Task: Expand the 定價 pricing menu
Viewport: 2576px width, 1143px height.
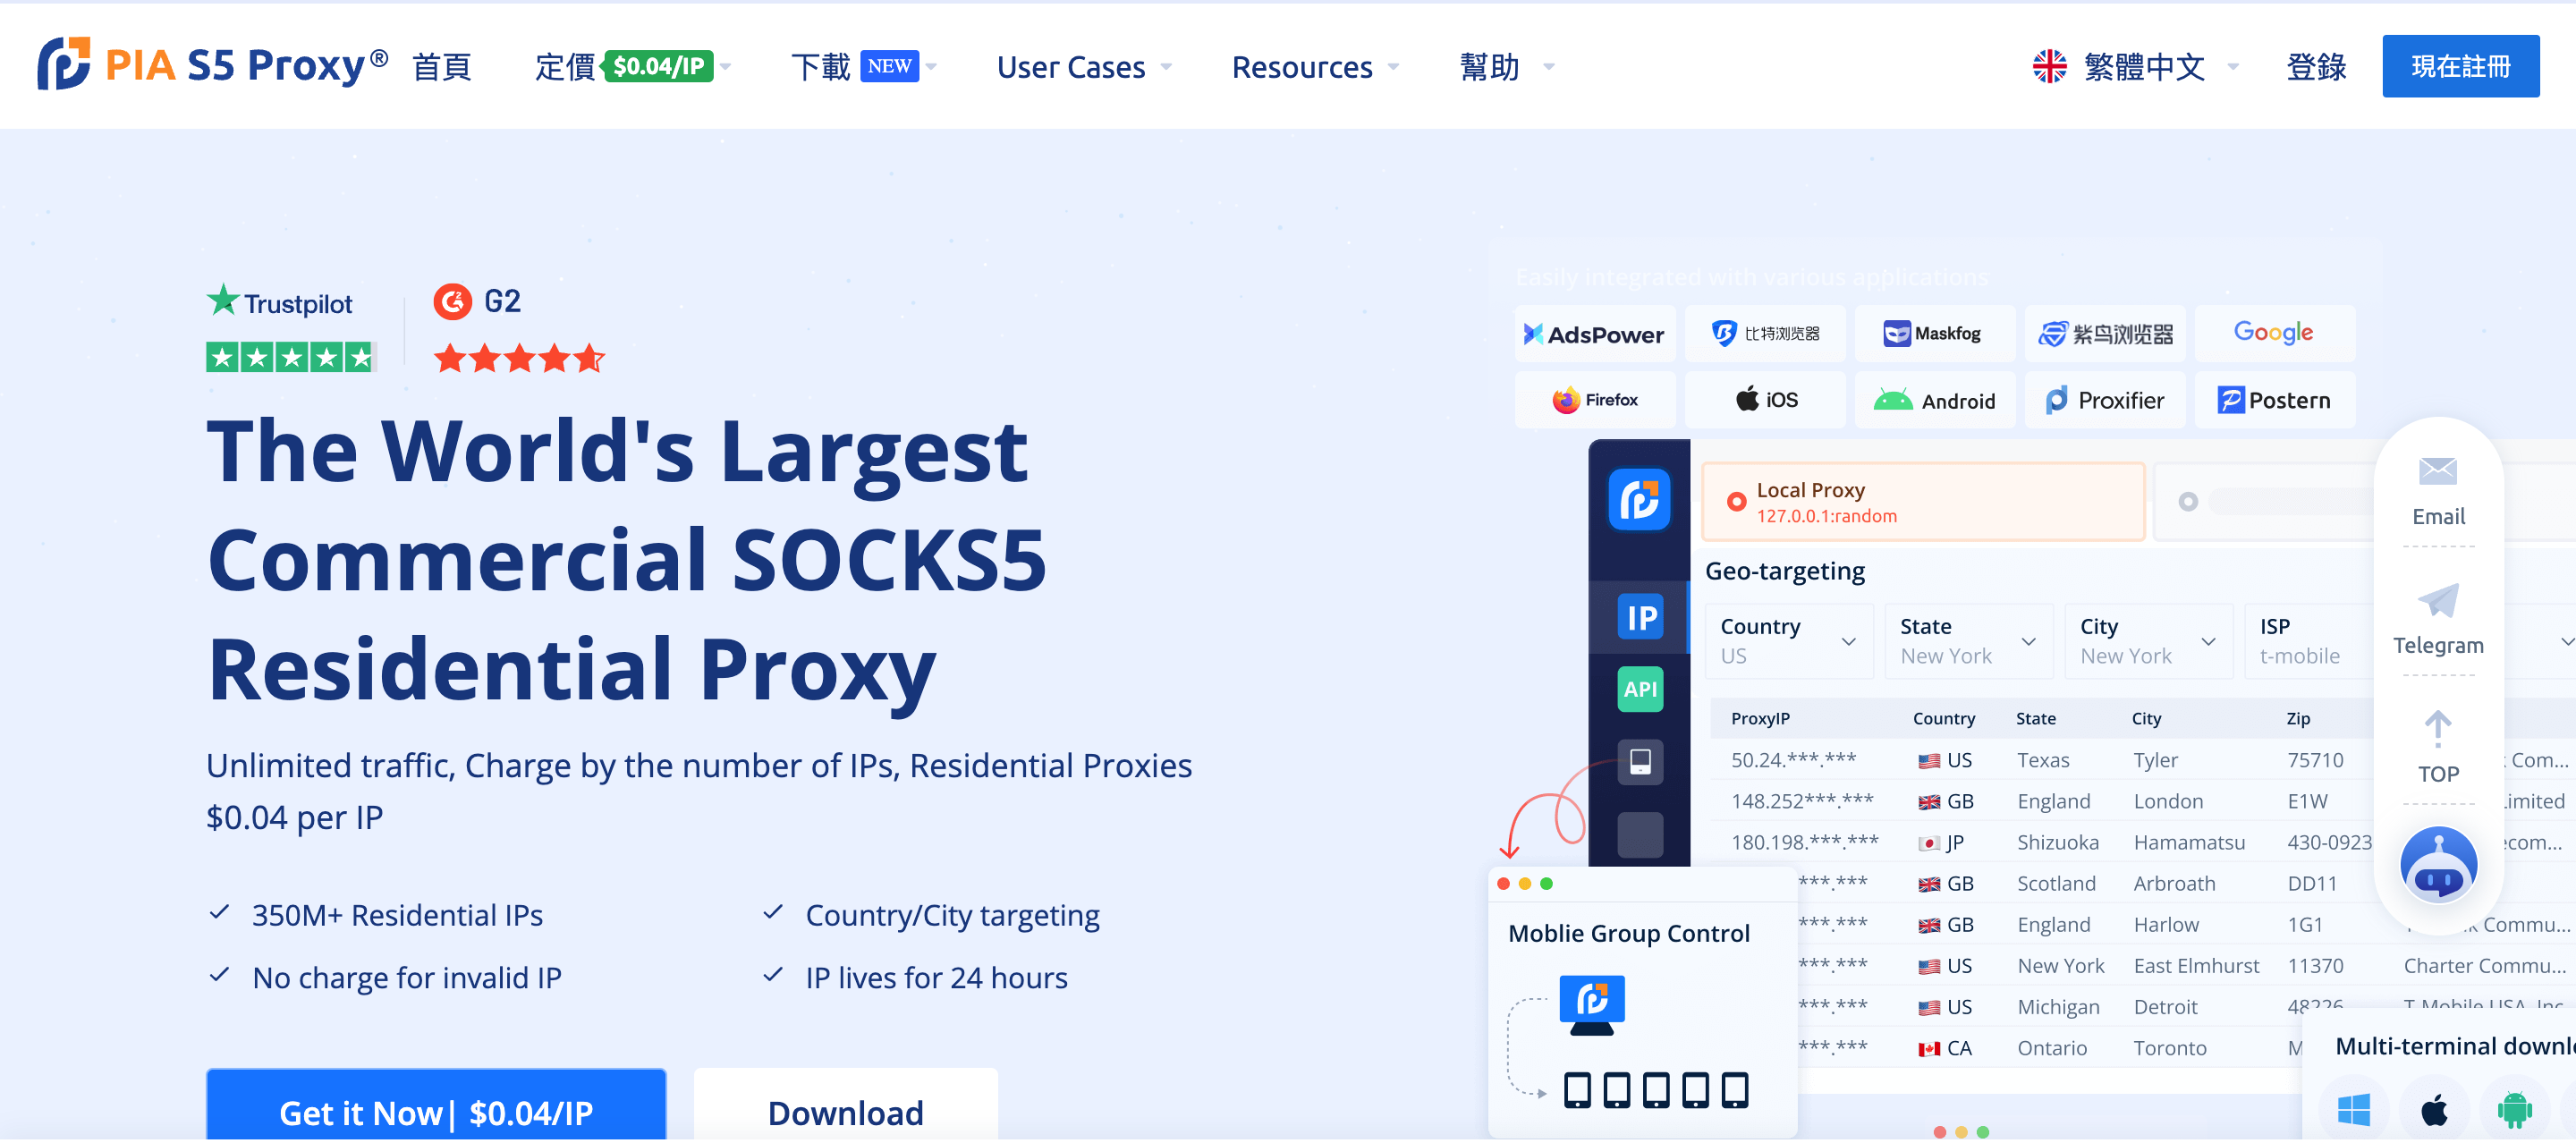Action: (633, 66)
